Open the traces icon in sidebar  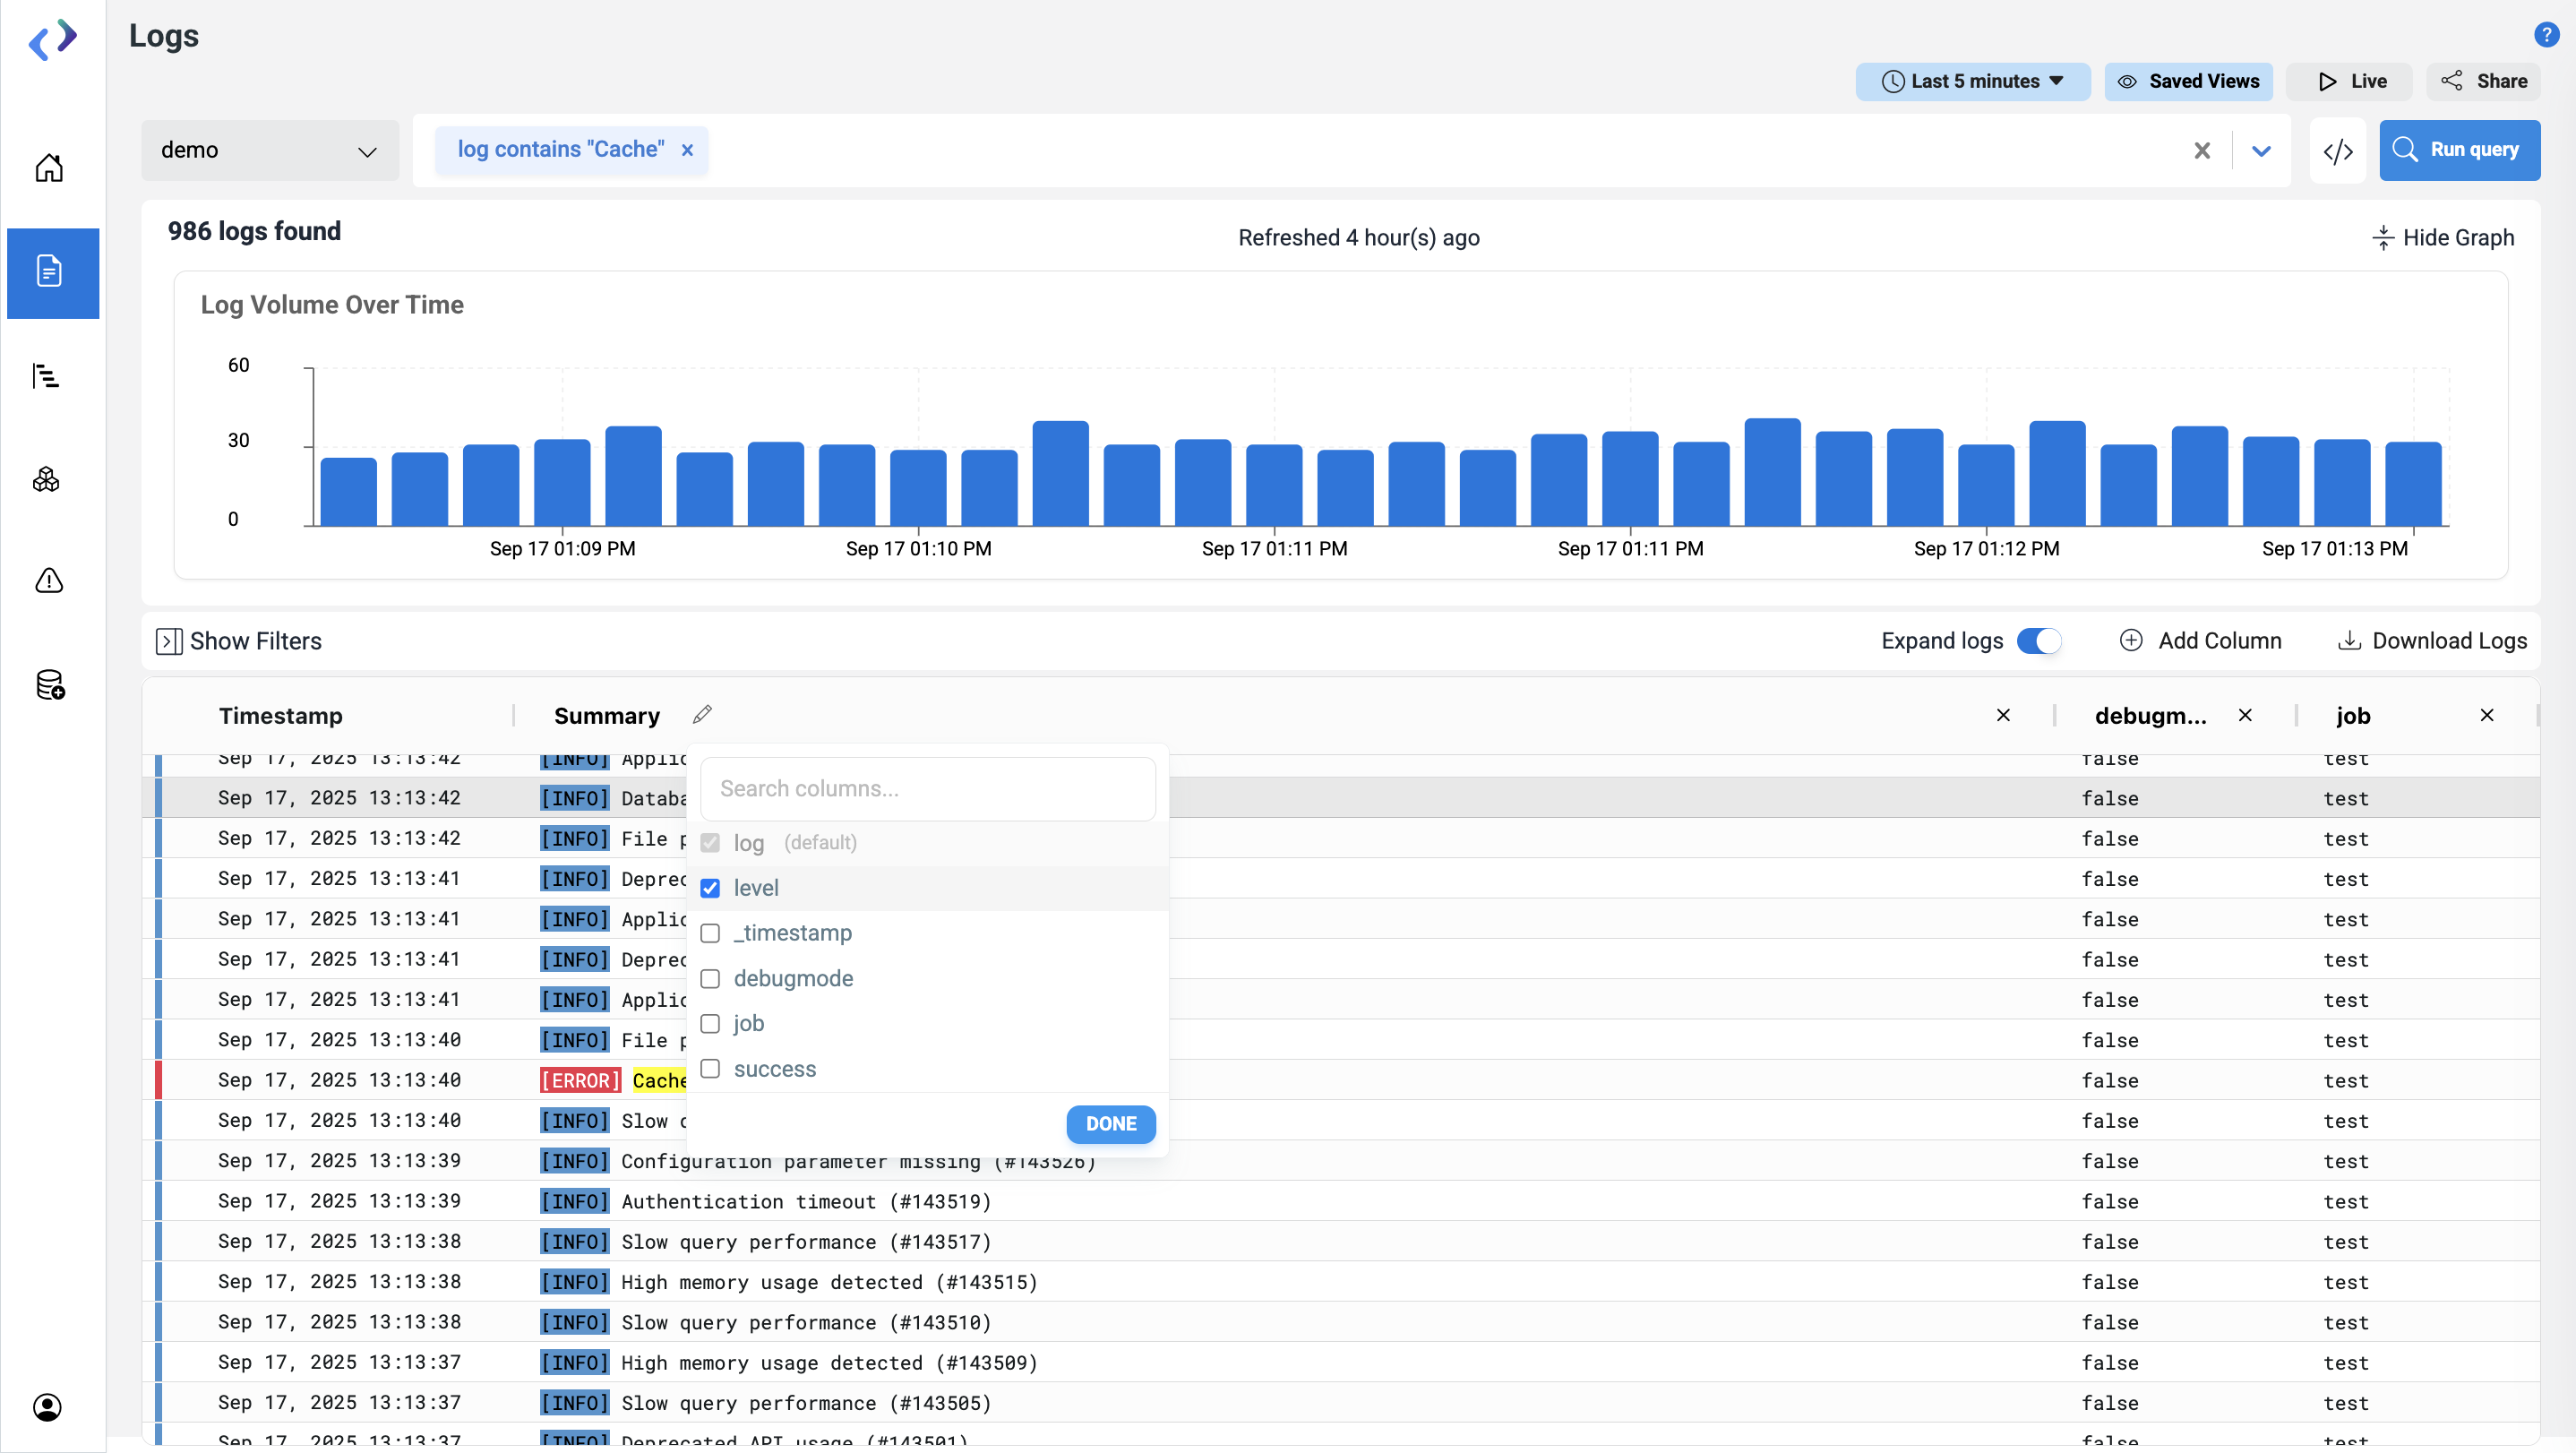click(x=46, y=376)
